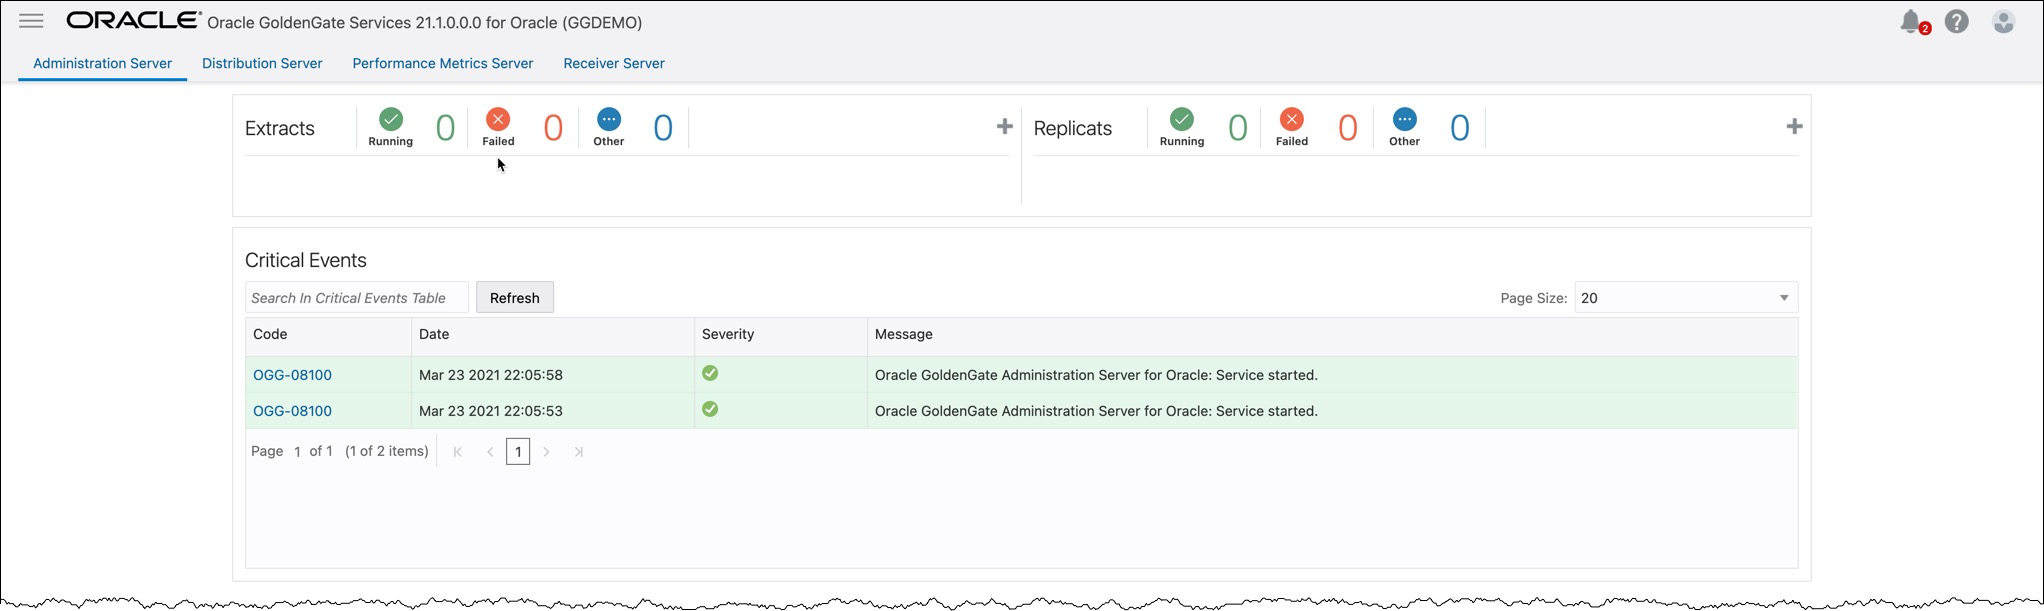Open the hamburger navigation menu
The height and width of the screenshot is (611, 2044).
[x=31, y=21]
